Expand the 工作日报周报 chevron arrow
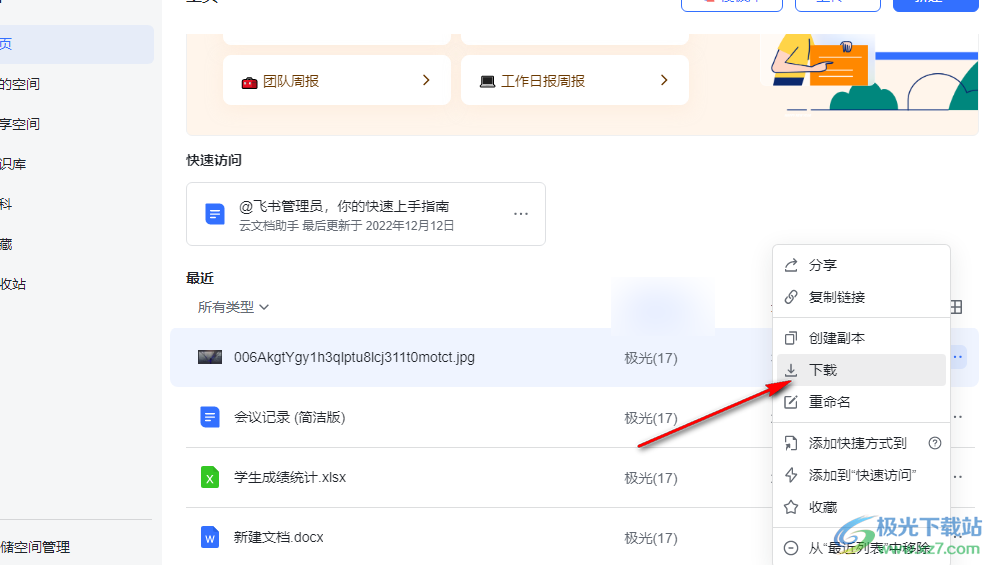 tap(664, 80)
